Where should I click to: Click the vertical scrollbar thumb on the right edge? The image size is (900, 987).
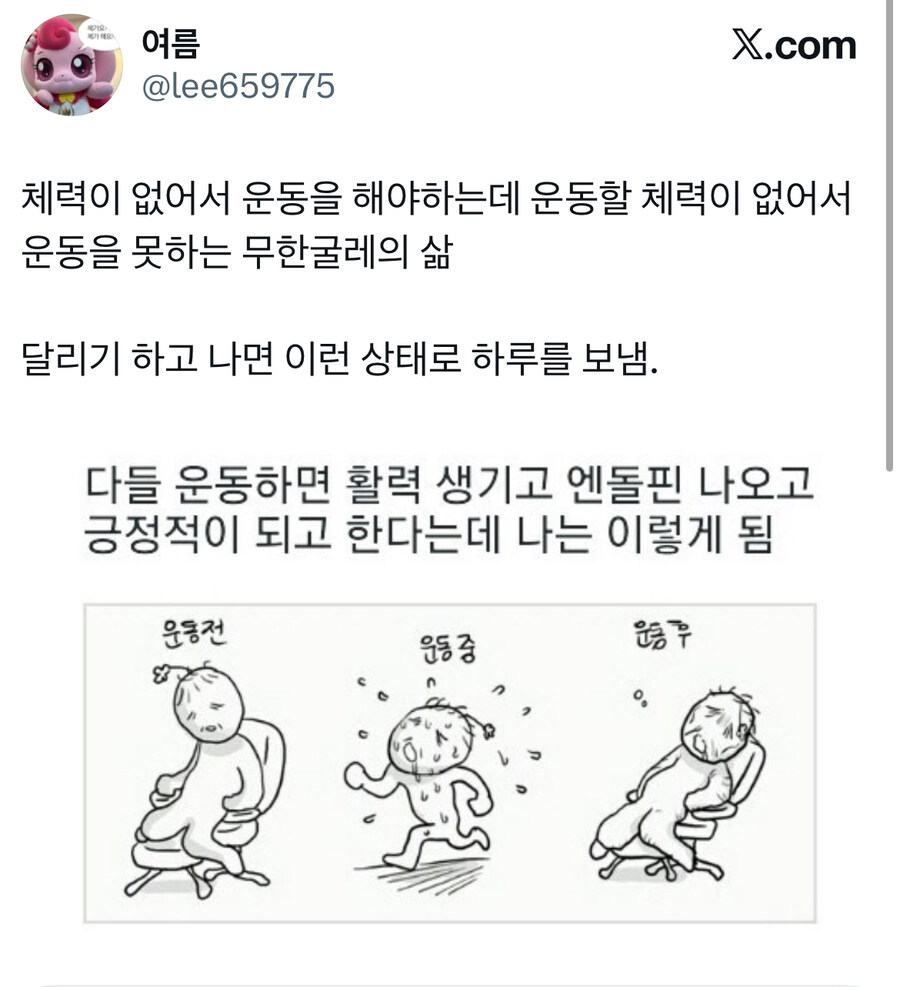point(889,234)
